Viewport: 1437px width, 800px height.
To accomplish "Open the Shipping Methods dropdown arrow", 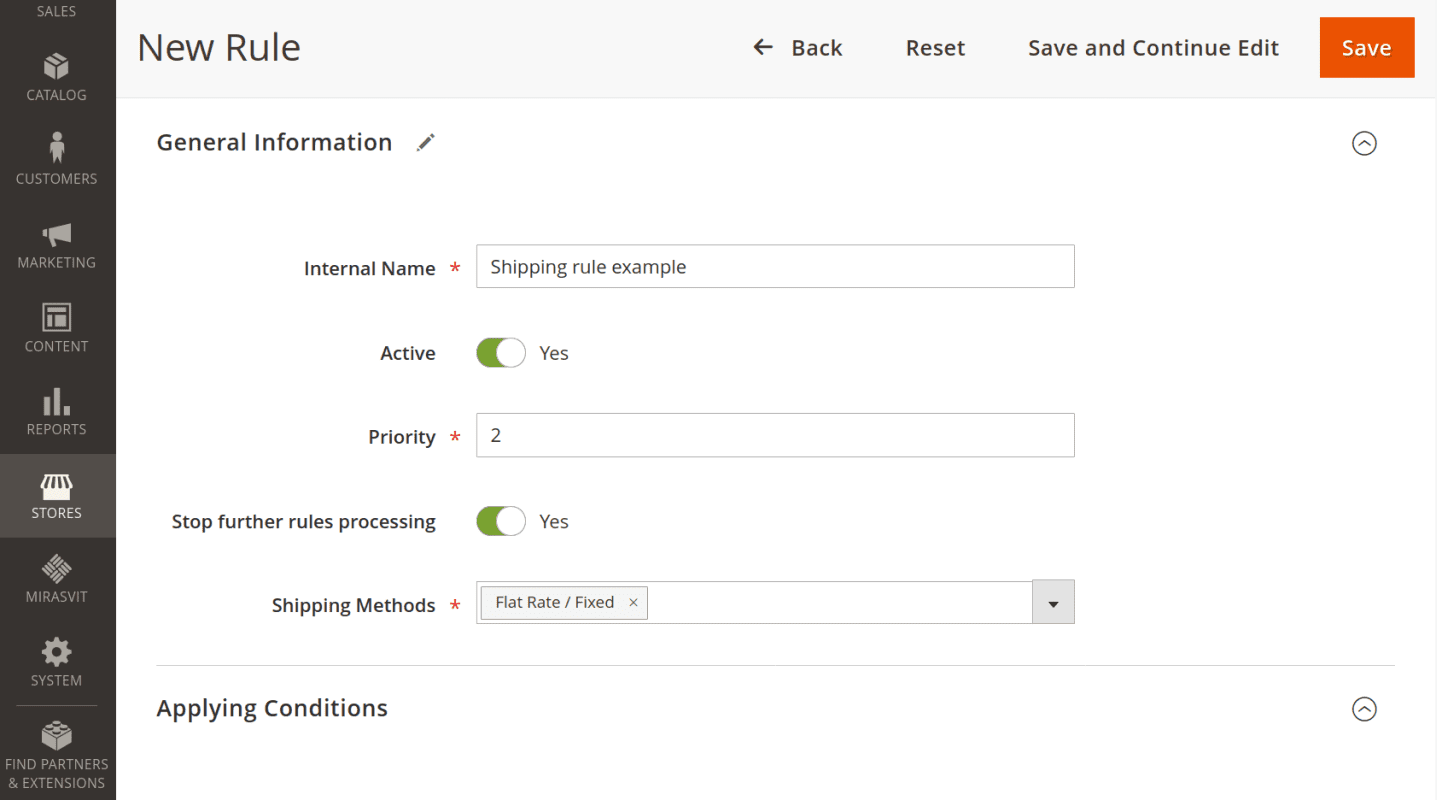I will [x=1053, y=602].
